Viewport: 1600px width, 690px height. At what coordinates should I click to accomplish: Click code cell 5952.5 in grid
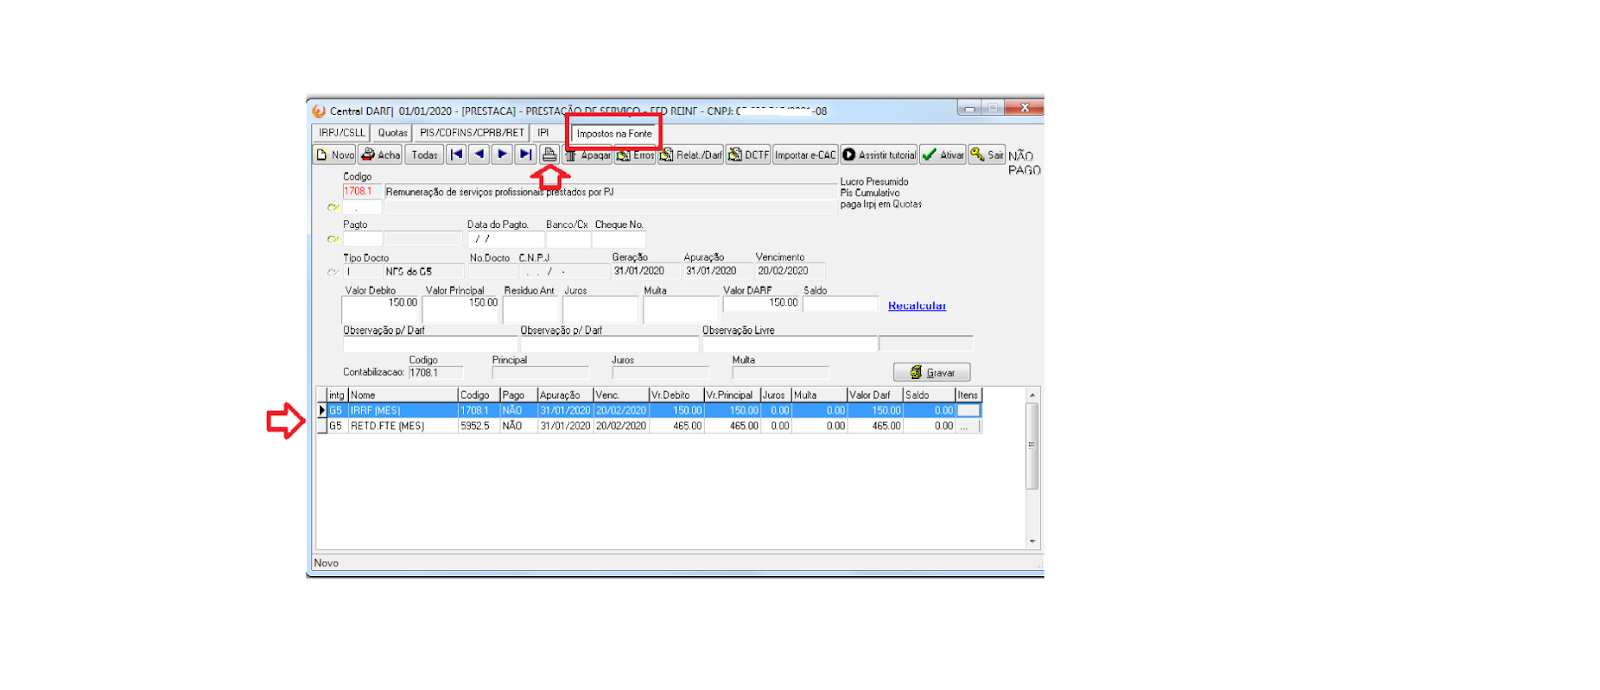(479, 426)
